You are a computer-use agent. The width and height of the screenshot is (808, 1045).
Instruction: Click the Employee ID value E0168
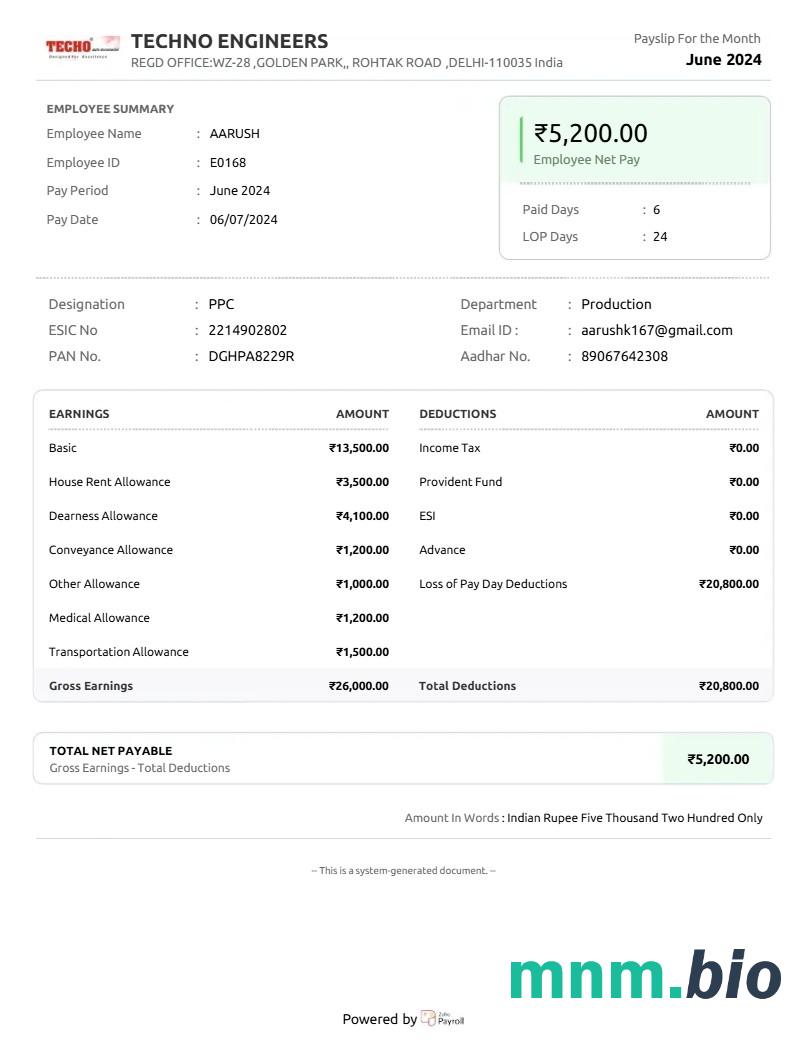coord(227,162)
